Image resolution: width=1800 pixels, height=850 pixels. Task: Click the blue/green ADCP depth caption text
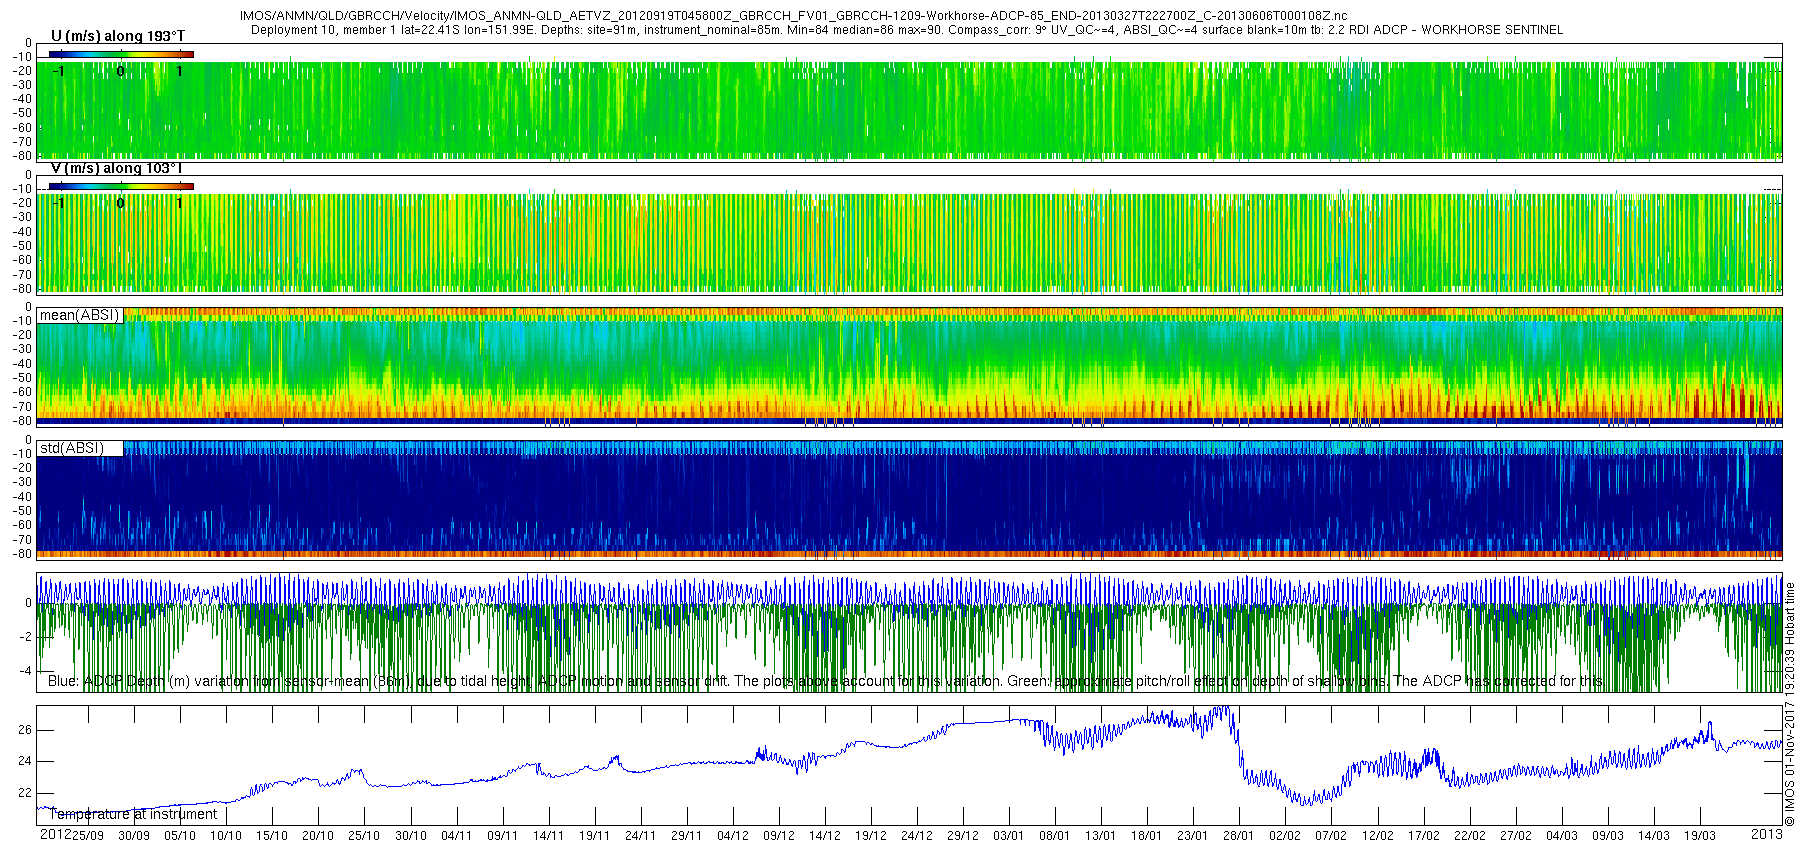click(x=824, y=681)
